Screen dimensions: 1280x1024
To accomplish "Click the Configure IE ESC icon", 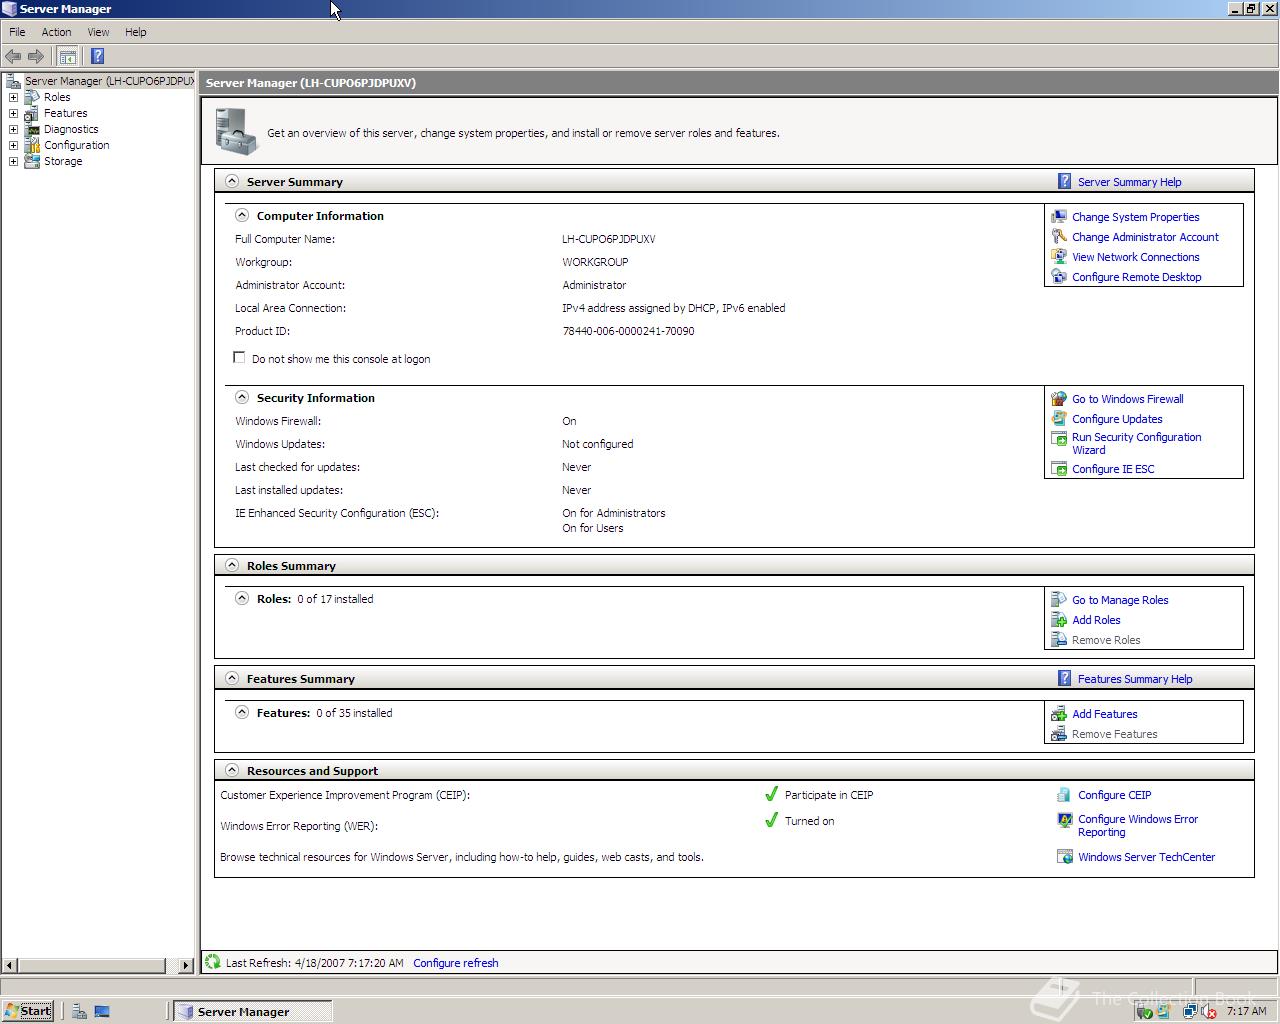I will click(x=1059, y=468).
